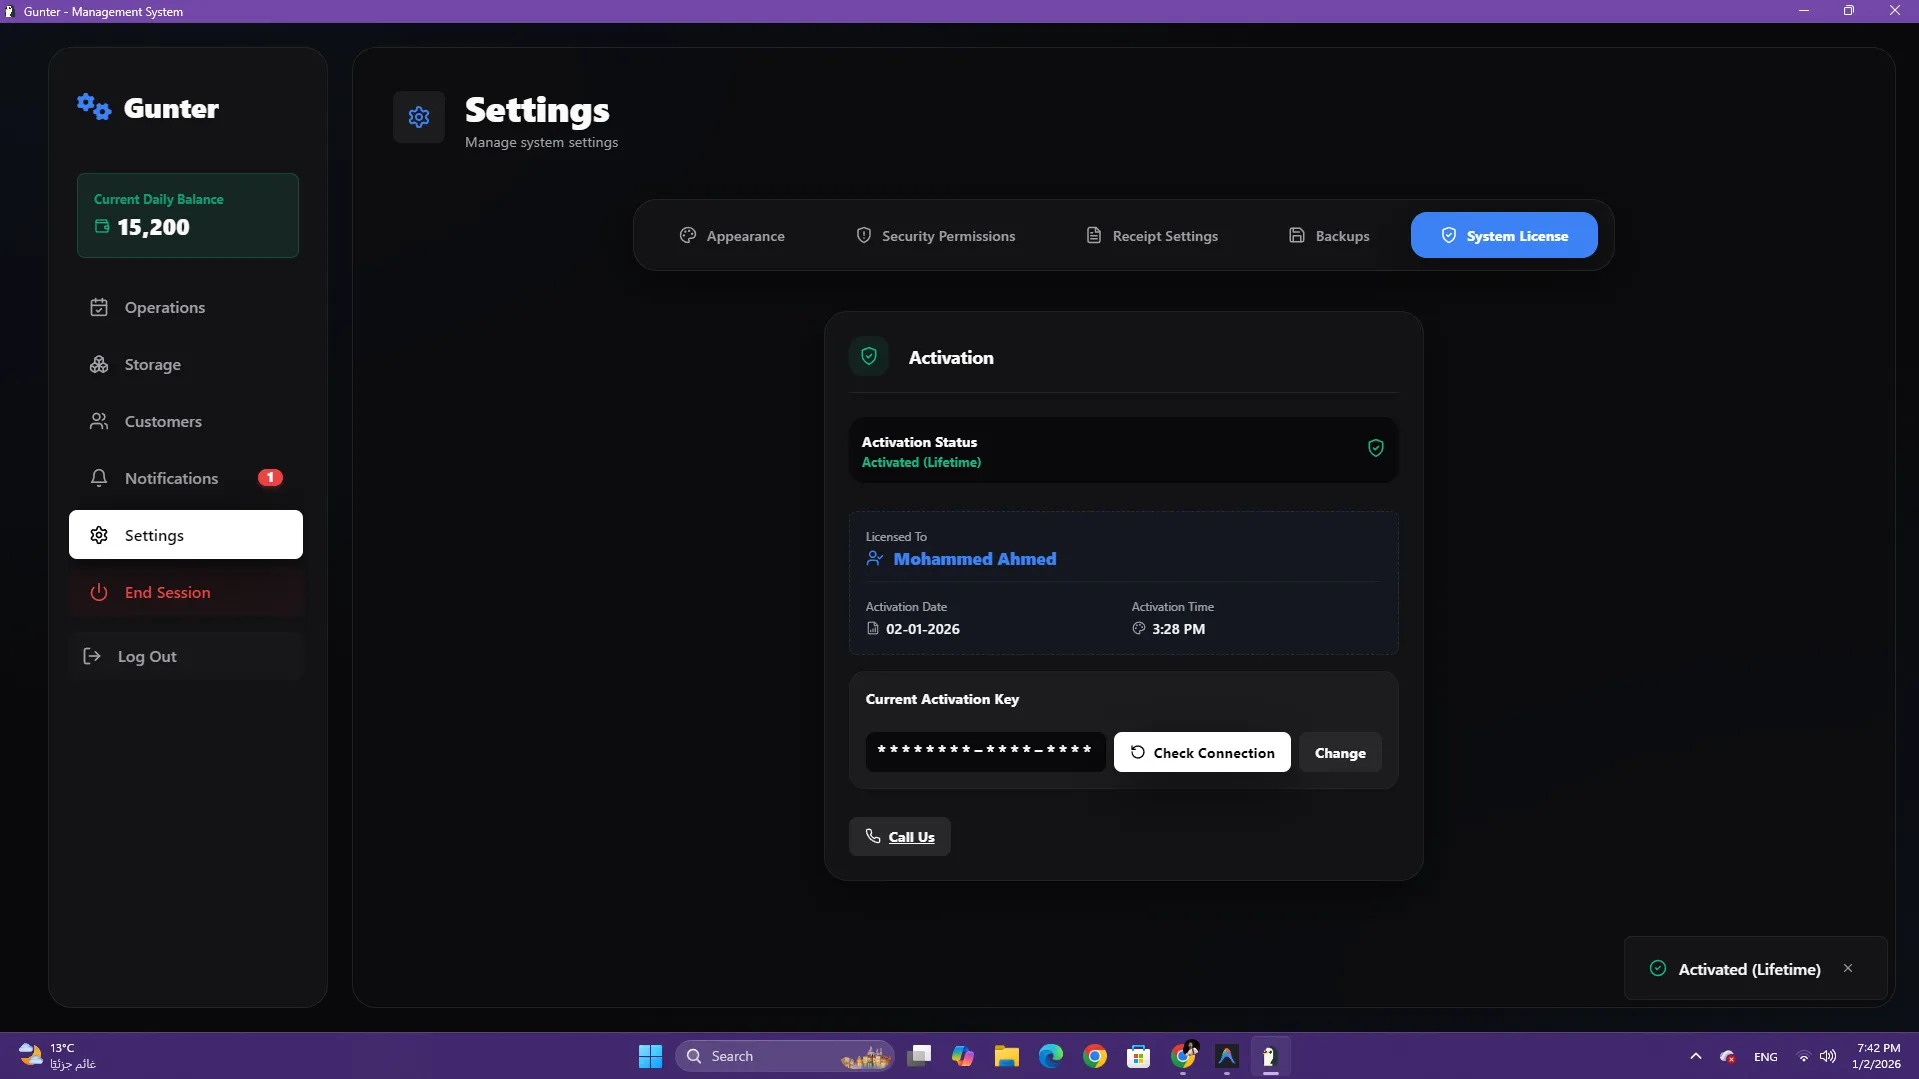Click the licensee name Mohammed Ahmed

(x=975, y=559)
